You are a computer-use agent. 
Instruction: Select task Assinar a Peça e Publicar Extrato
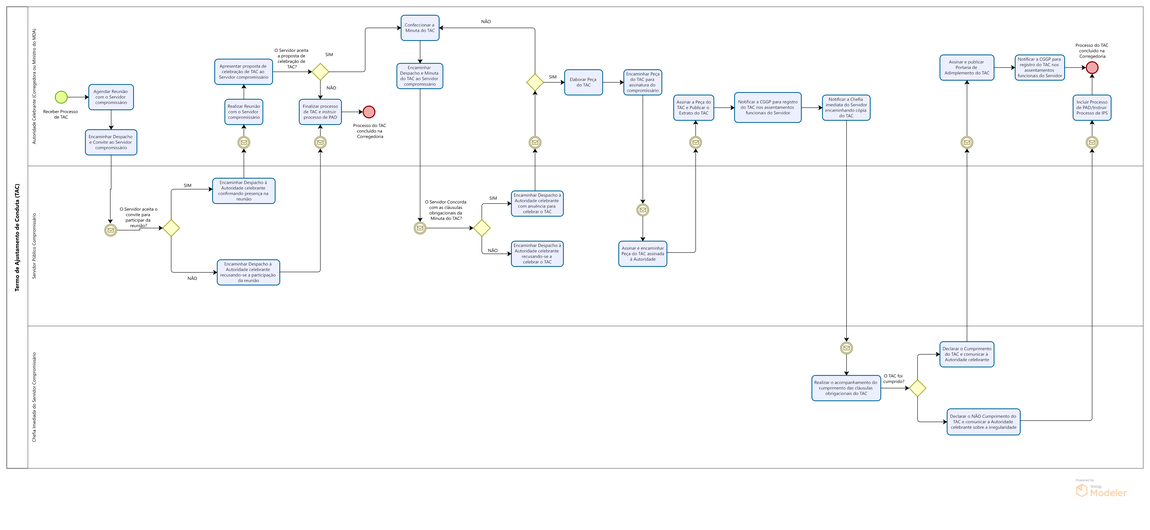coord(695,107)
